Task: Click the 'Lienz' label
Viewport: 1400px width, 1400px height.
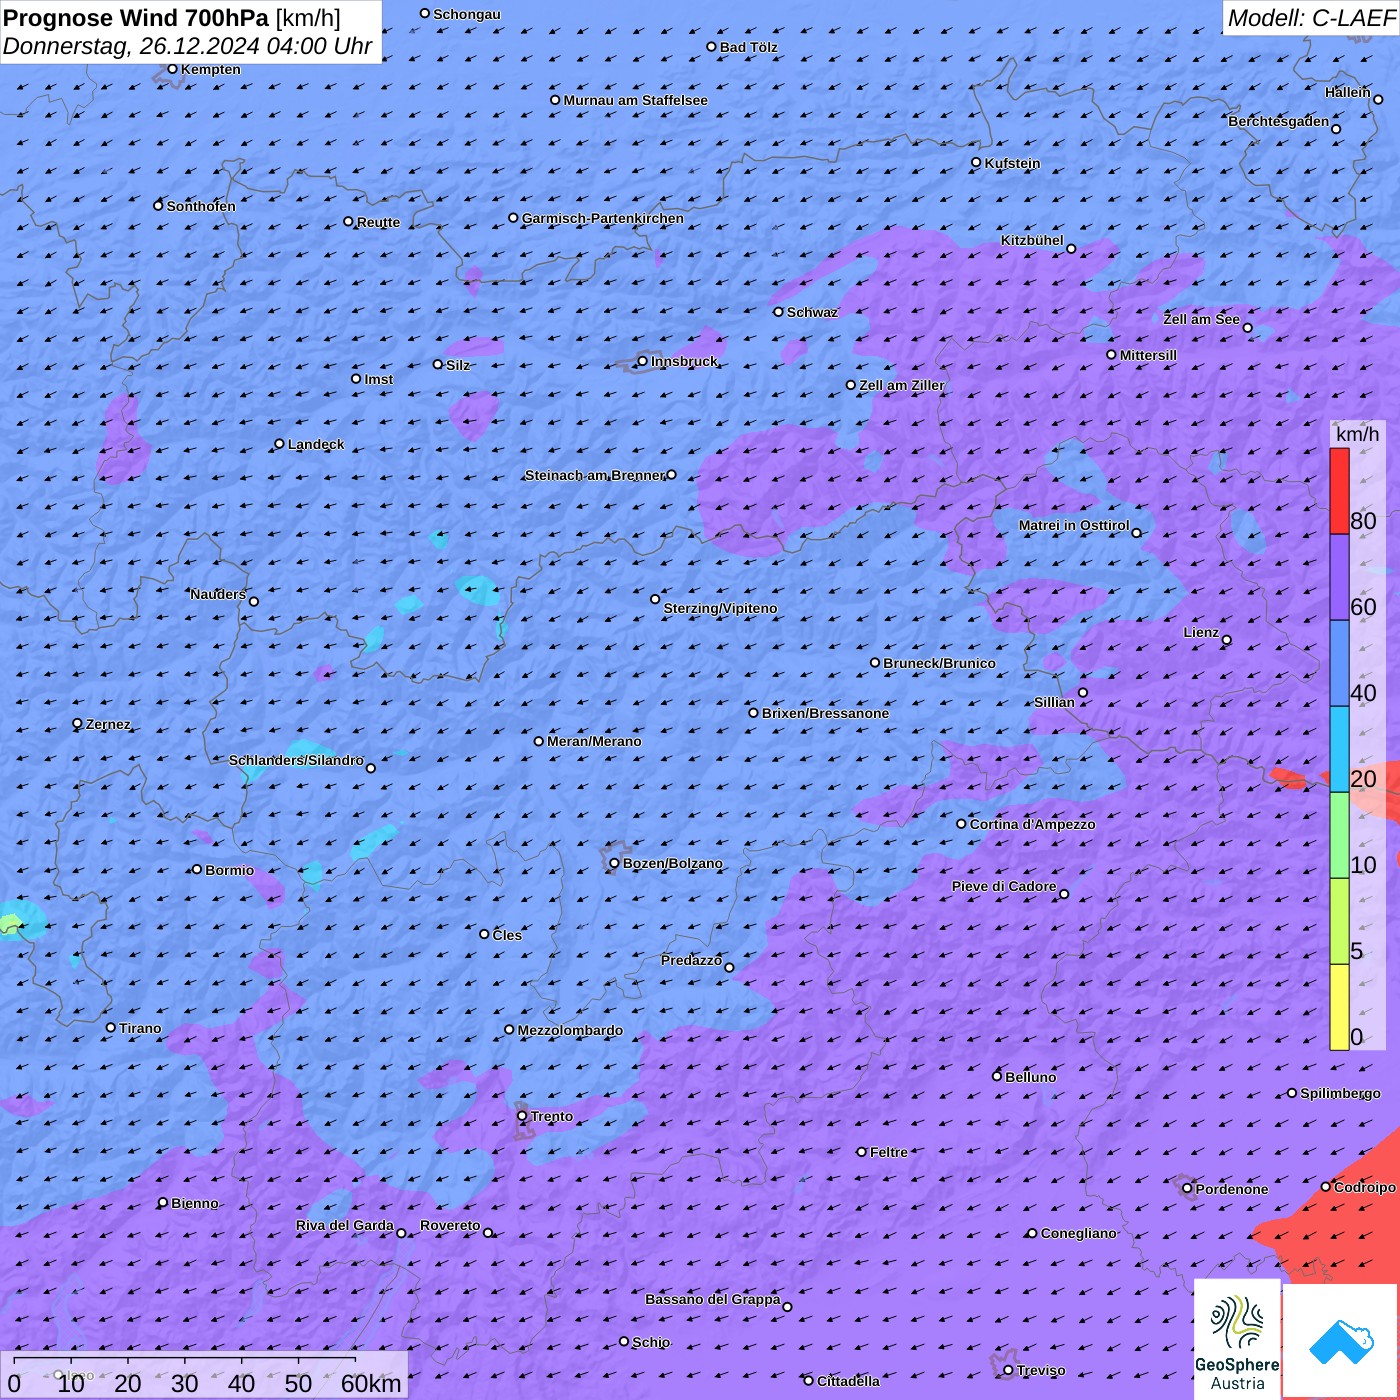Action: click(1201, 632)
